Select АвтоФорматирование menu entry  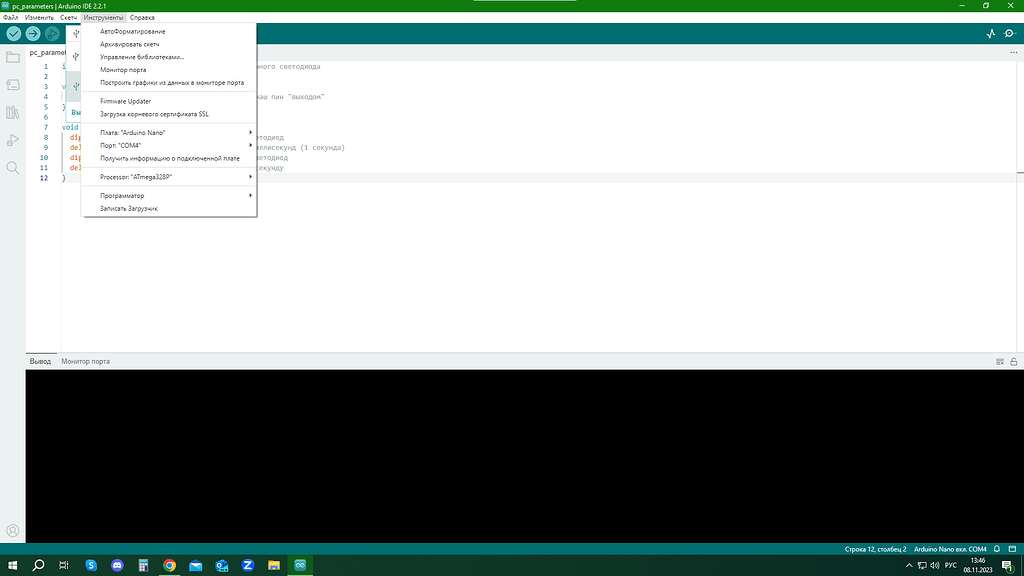(133, 32)
